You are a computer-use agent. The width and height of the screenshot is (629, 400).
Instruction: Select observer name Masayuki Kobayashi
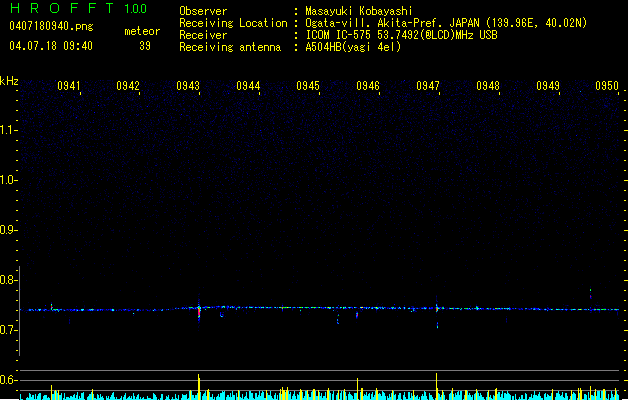pos(359,11)
